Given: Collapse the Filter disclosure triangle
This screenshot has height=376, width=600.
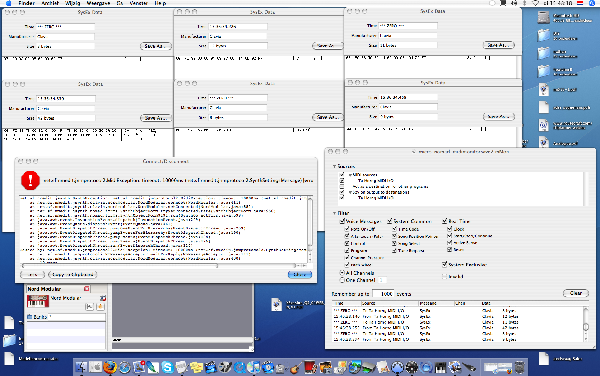Looking at the screenshot, I should (x=334, y=213).
